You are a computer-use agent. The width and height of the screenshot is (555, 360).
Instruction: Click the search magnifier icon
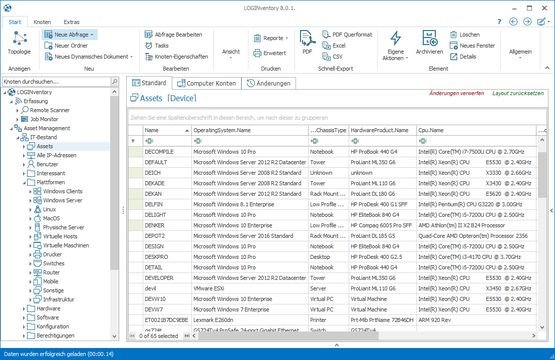[x=114, y=81]
